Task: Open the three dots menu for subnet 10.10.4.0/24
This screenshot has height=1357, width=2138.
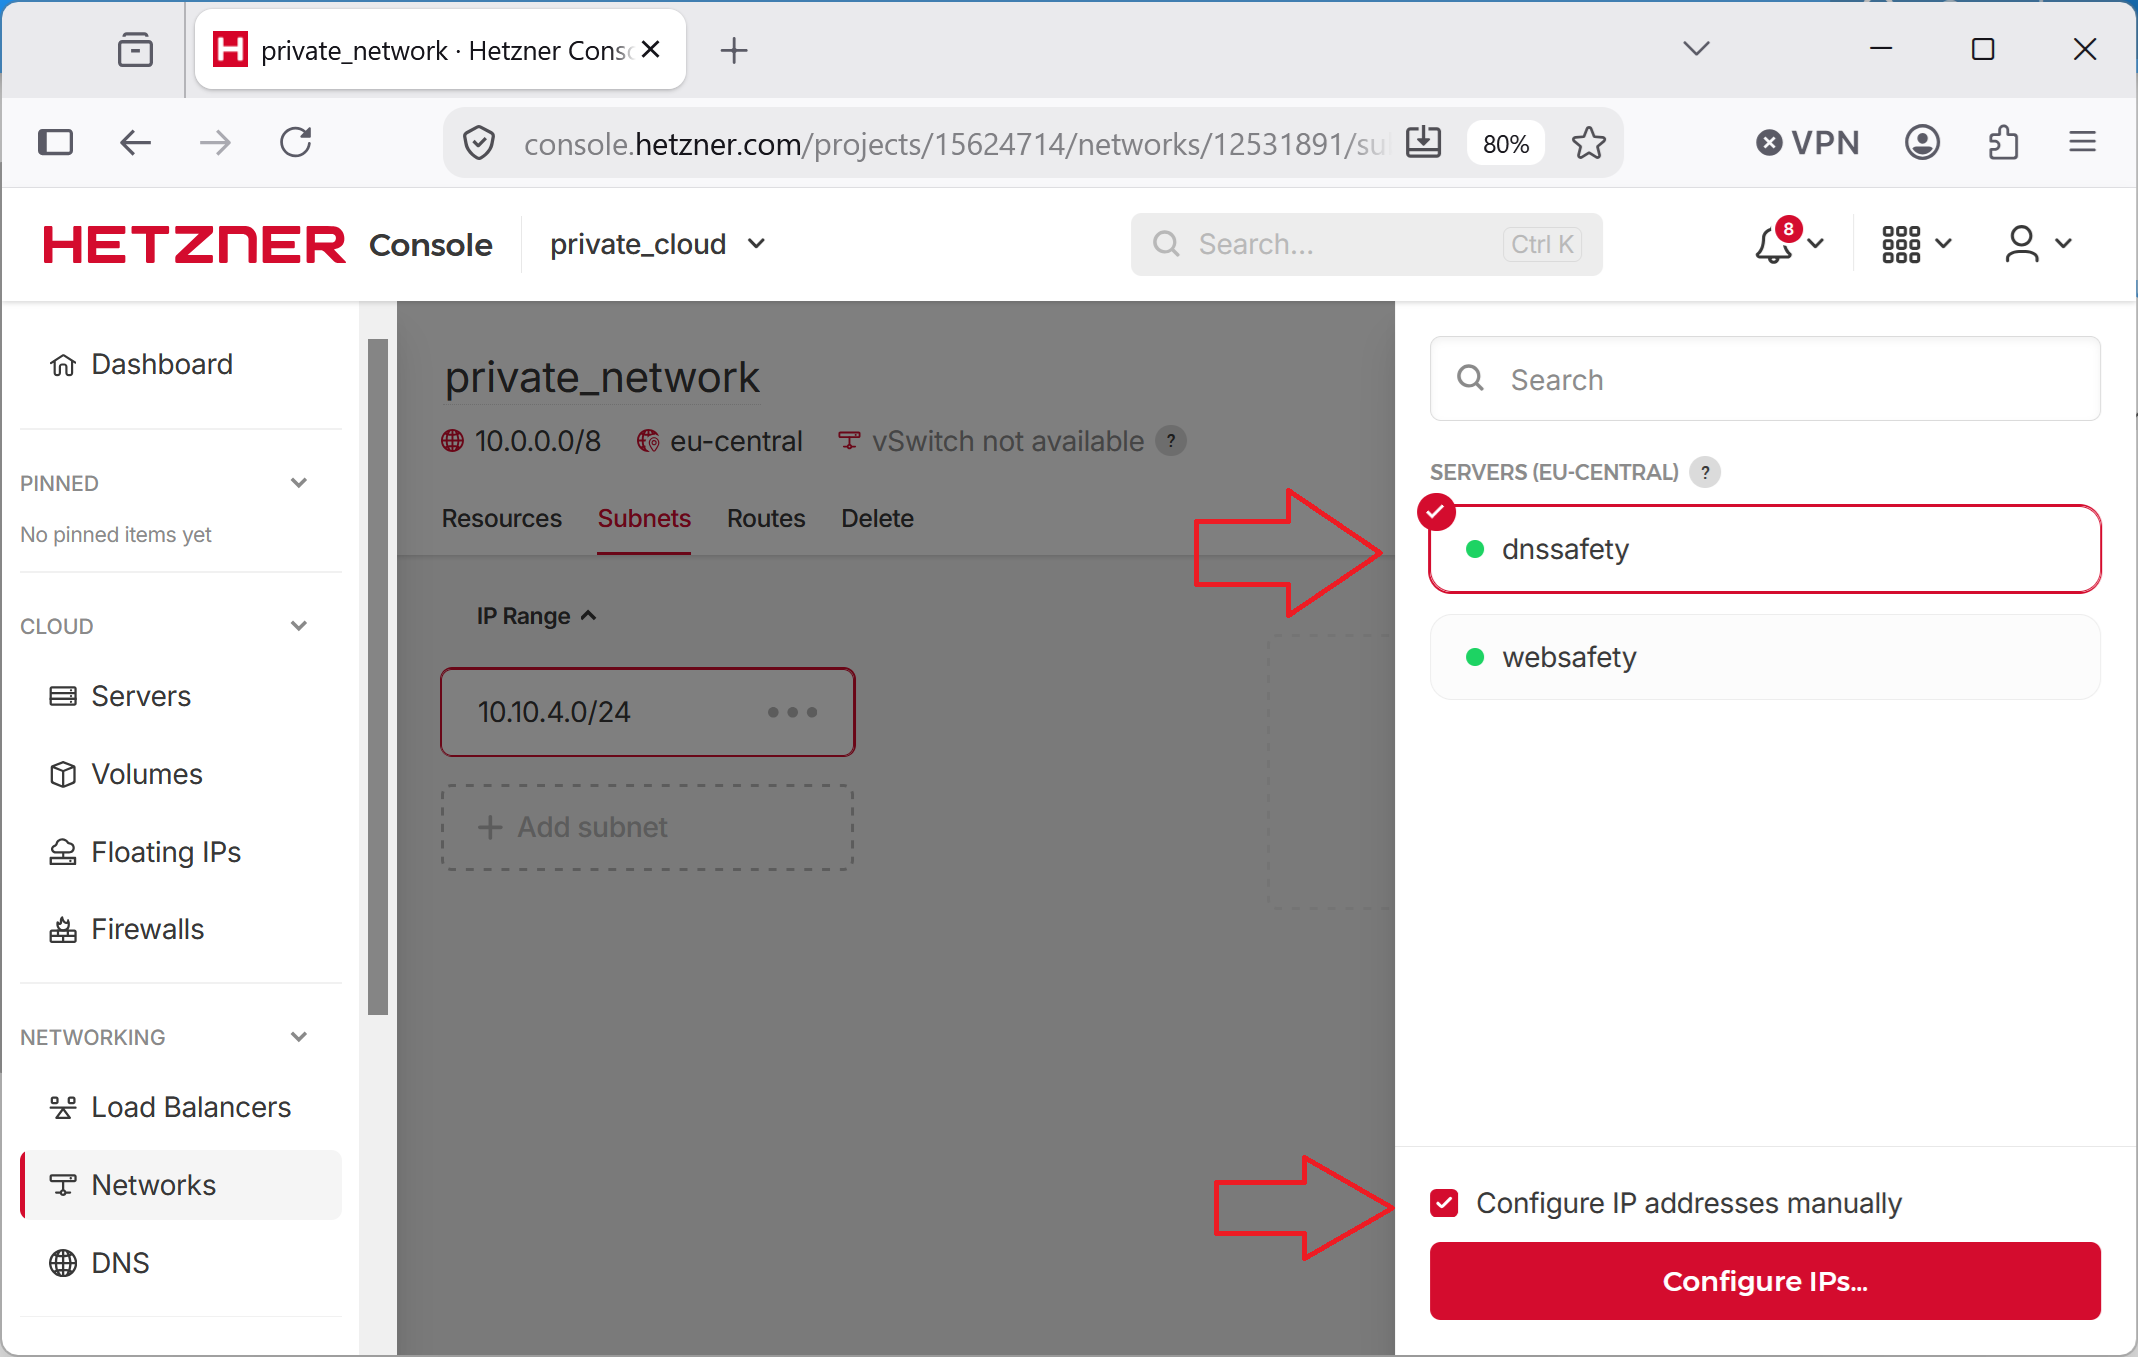Action: point(792,712)
